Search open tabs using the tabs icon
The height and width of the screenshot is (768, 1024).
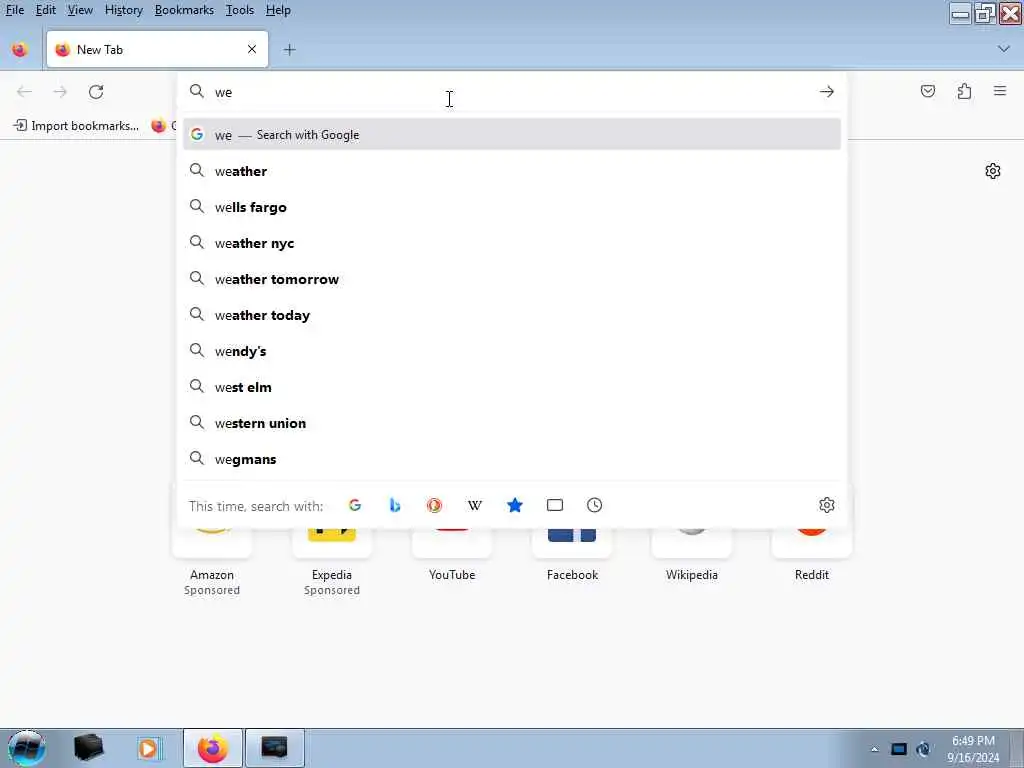click(554, 505)
